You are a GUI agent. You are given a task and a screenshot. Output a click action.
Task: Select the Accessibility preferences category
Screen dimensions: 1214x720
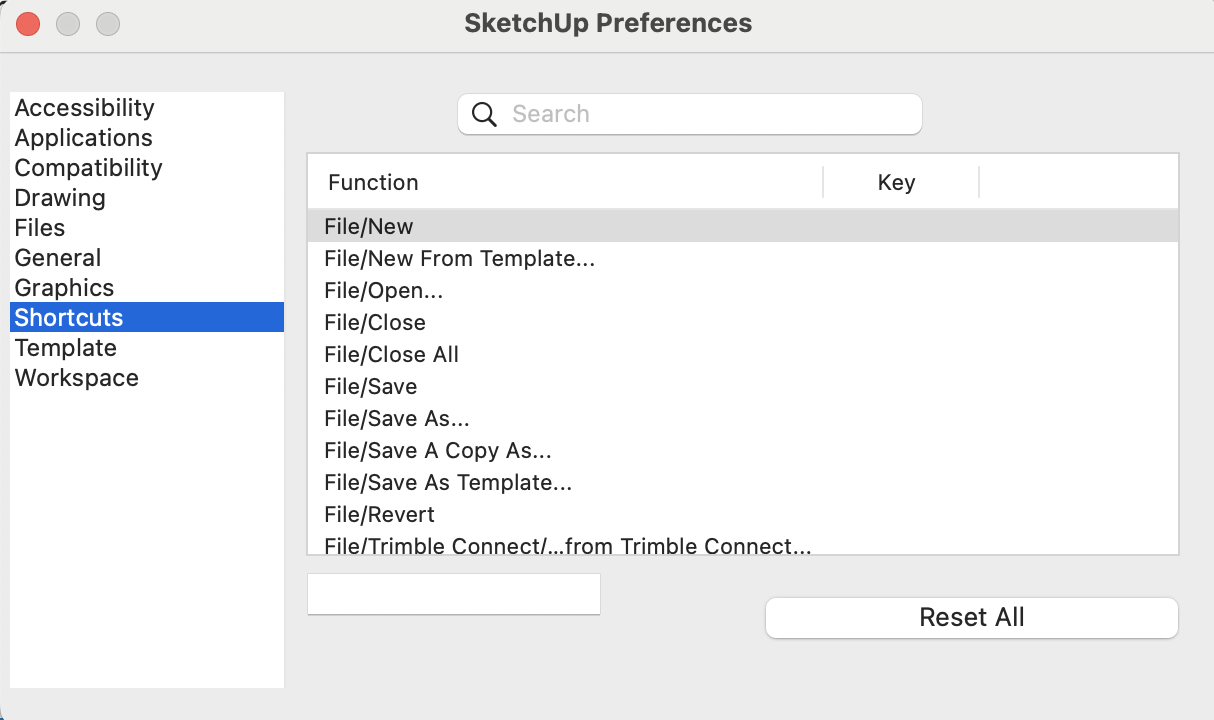point(84,108)
